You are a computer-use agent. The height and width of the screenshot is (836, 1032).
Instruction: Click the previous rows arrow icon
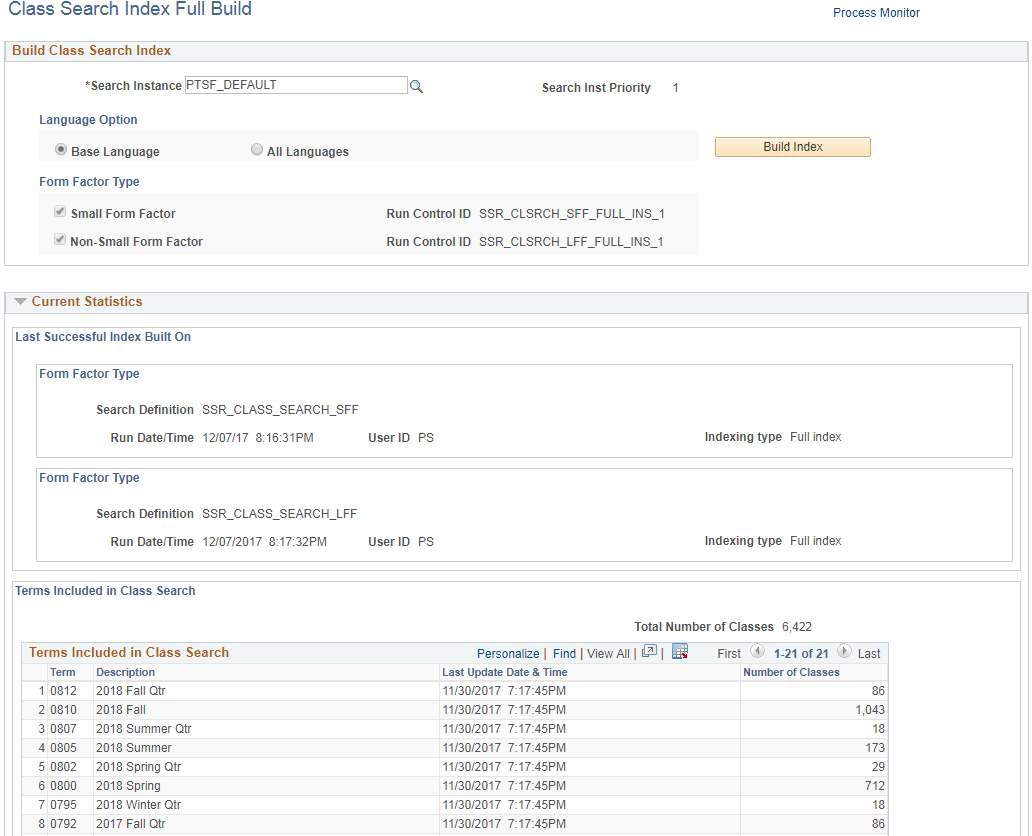pos(757,652)
